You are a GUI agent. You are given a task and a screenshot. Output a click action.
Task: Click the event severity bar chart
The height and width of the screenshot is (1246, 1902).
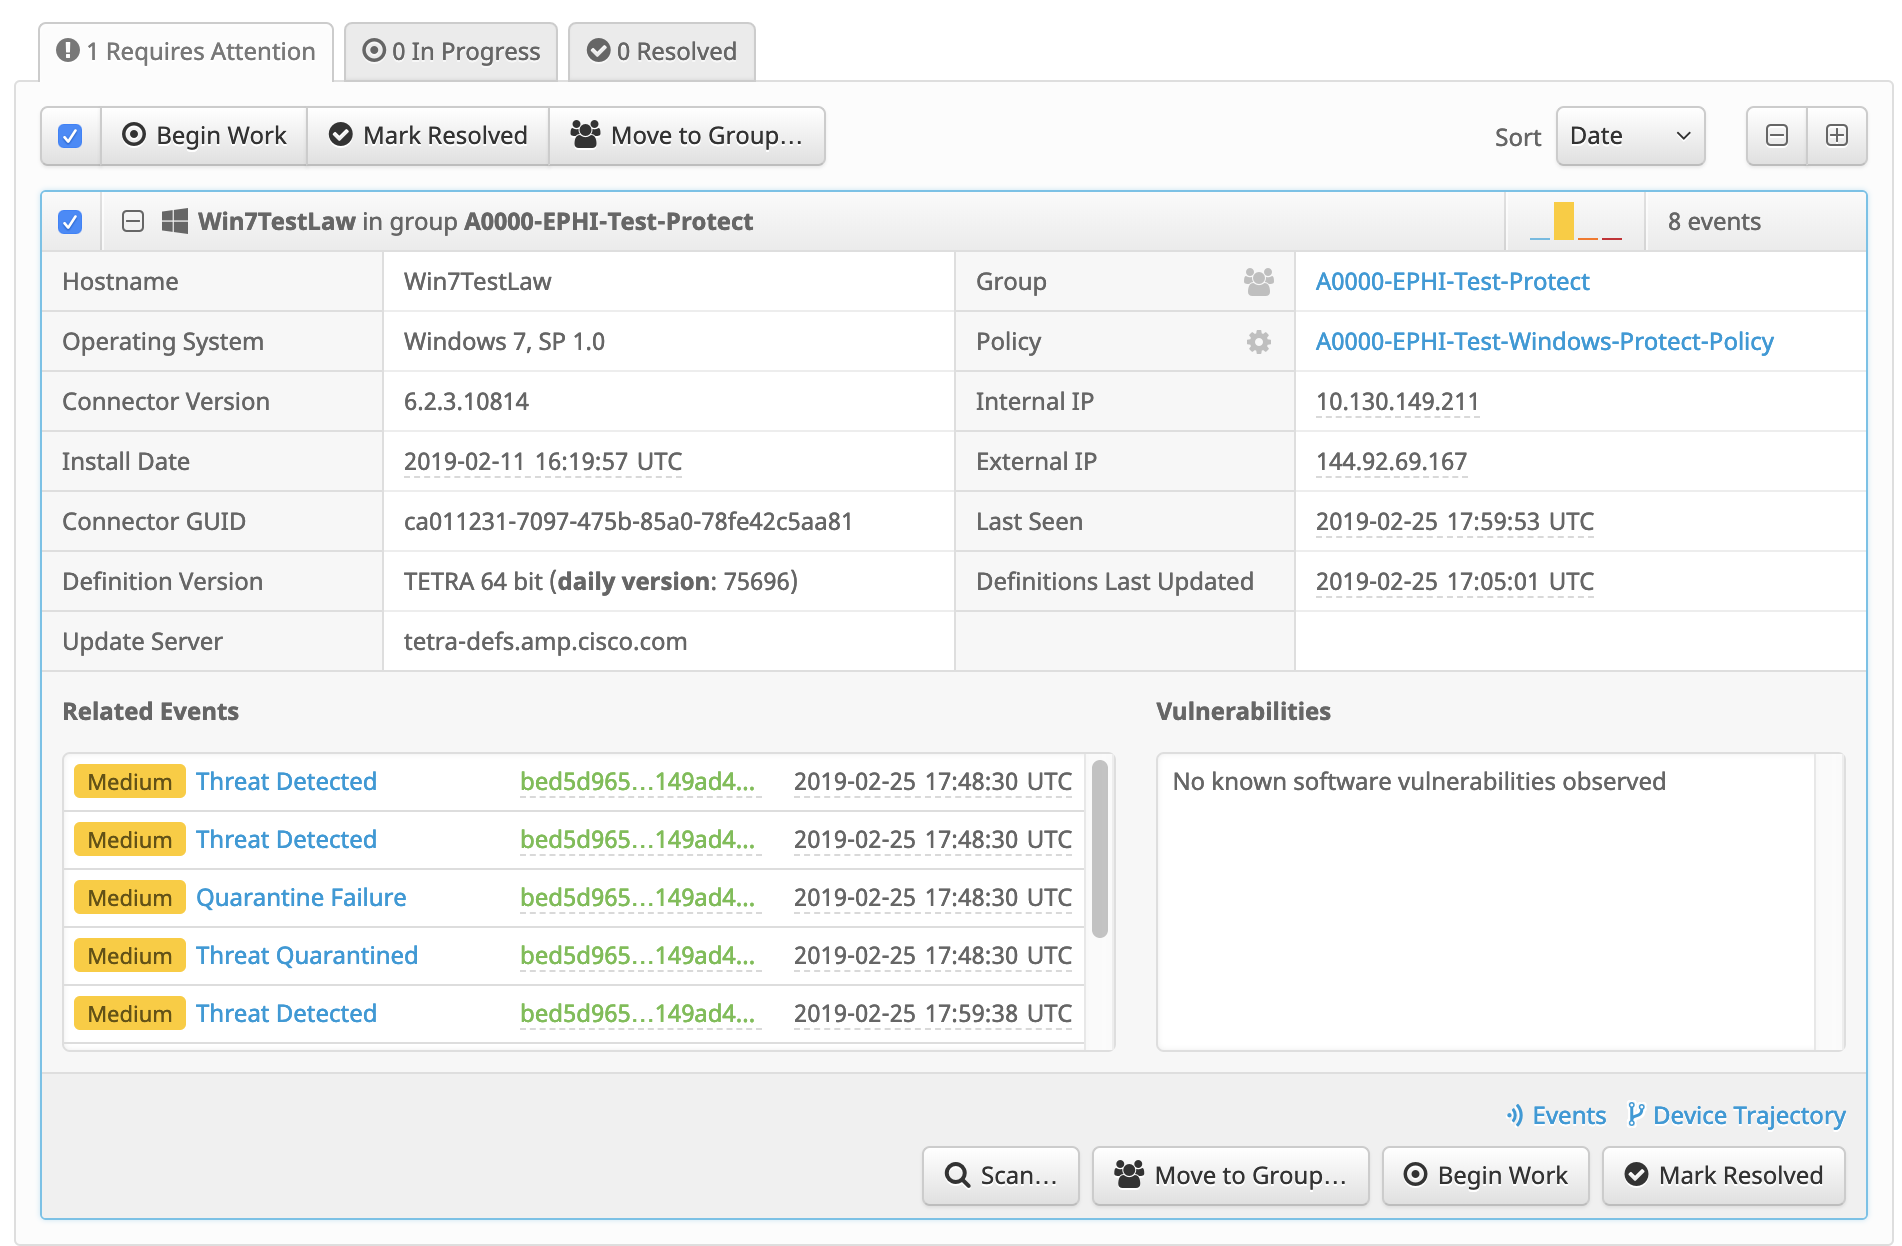[1576, 222]
